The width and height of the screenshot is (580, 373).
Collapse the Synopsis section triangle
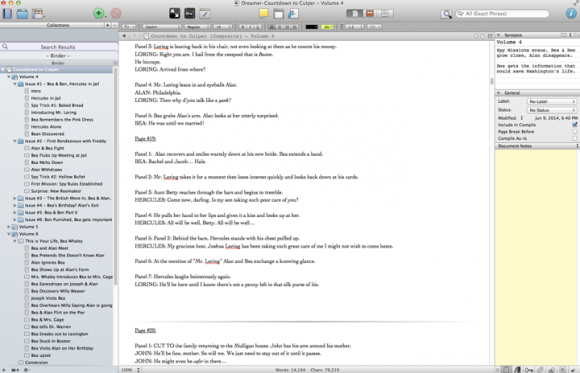coord(498,35)
